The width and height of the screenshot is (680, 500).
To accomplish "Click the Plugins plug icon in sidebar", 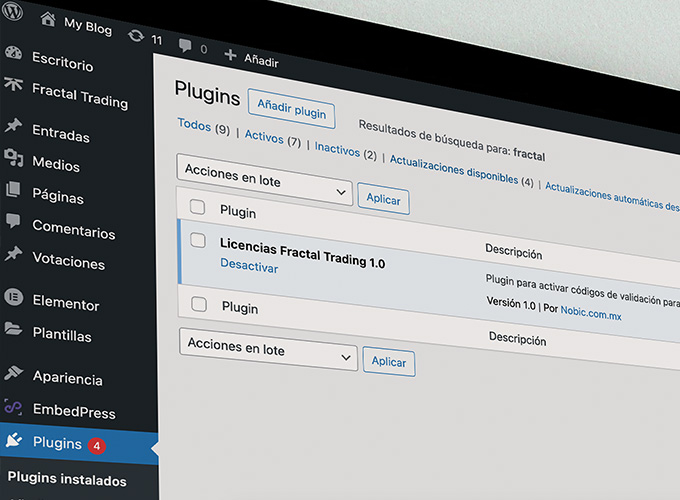I will tap(14, 440).
